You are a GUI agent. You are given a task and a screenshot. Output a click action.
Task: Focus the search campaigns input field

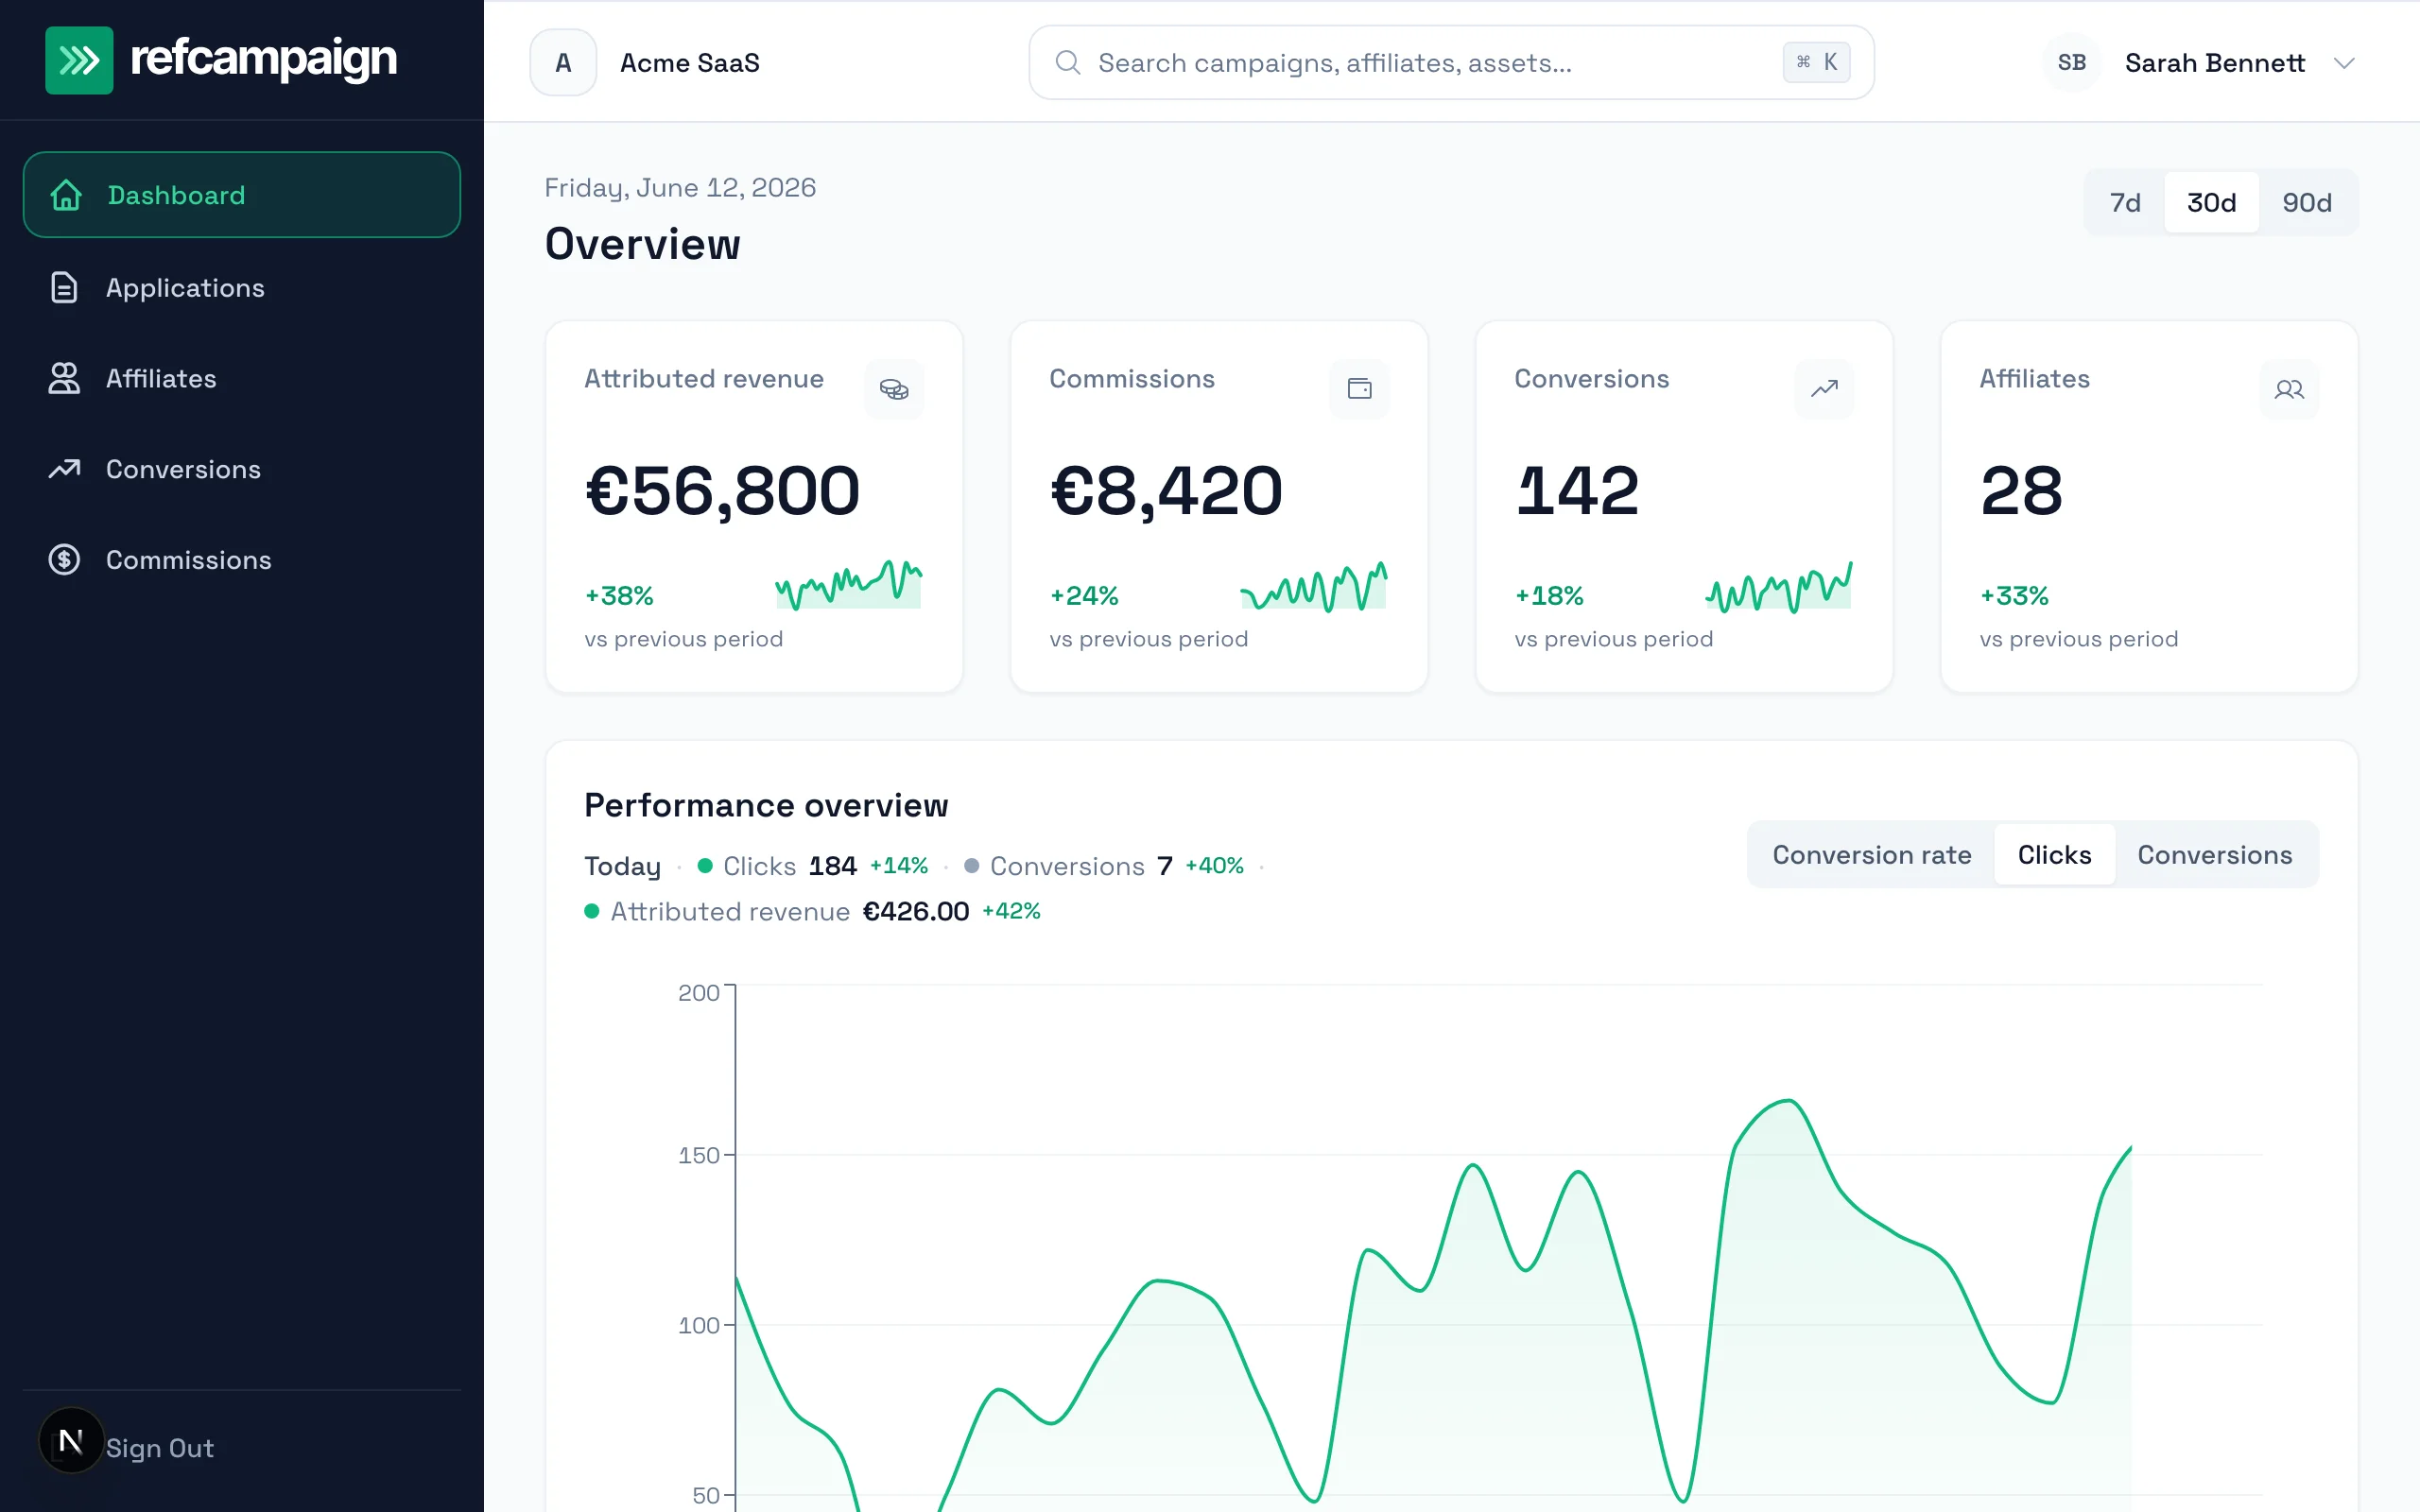coord(1451,63)
